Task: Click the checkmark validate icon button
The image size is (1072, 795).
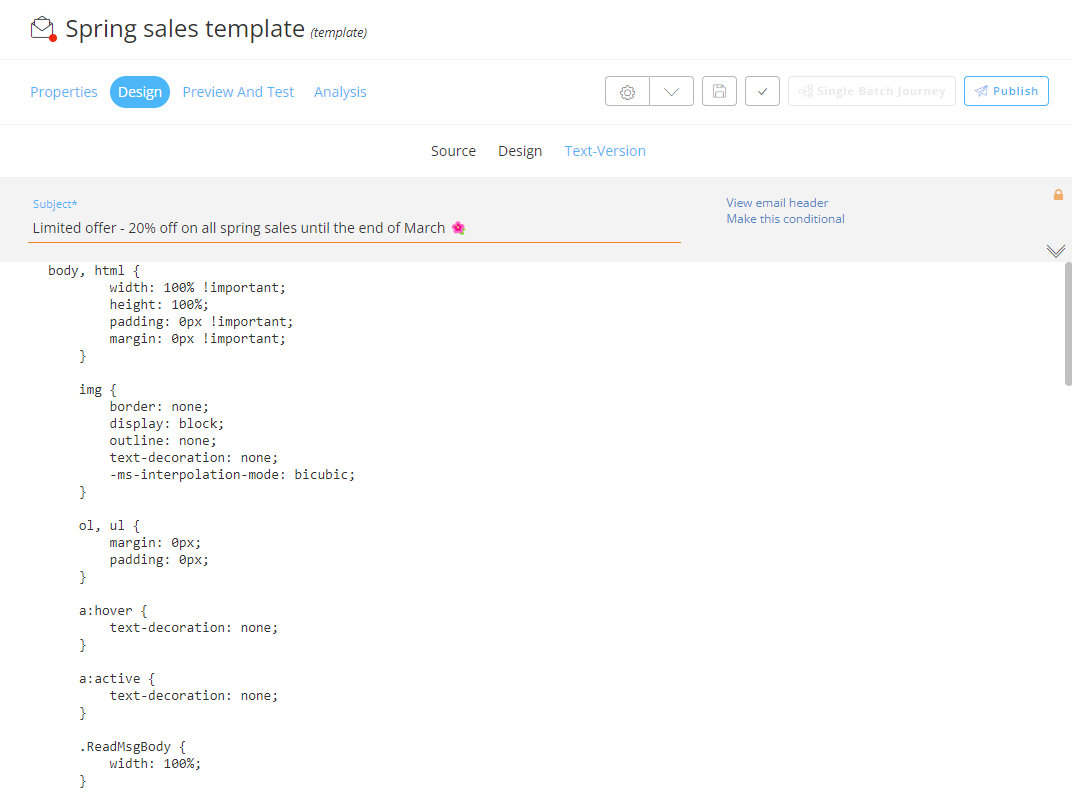Action: [762, 92]
